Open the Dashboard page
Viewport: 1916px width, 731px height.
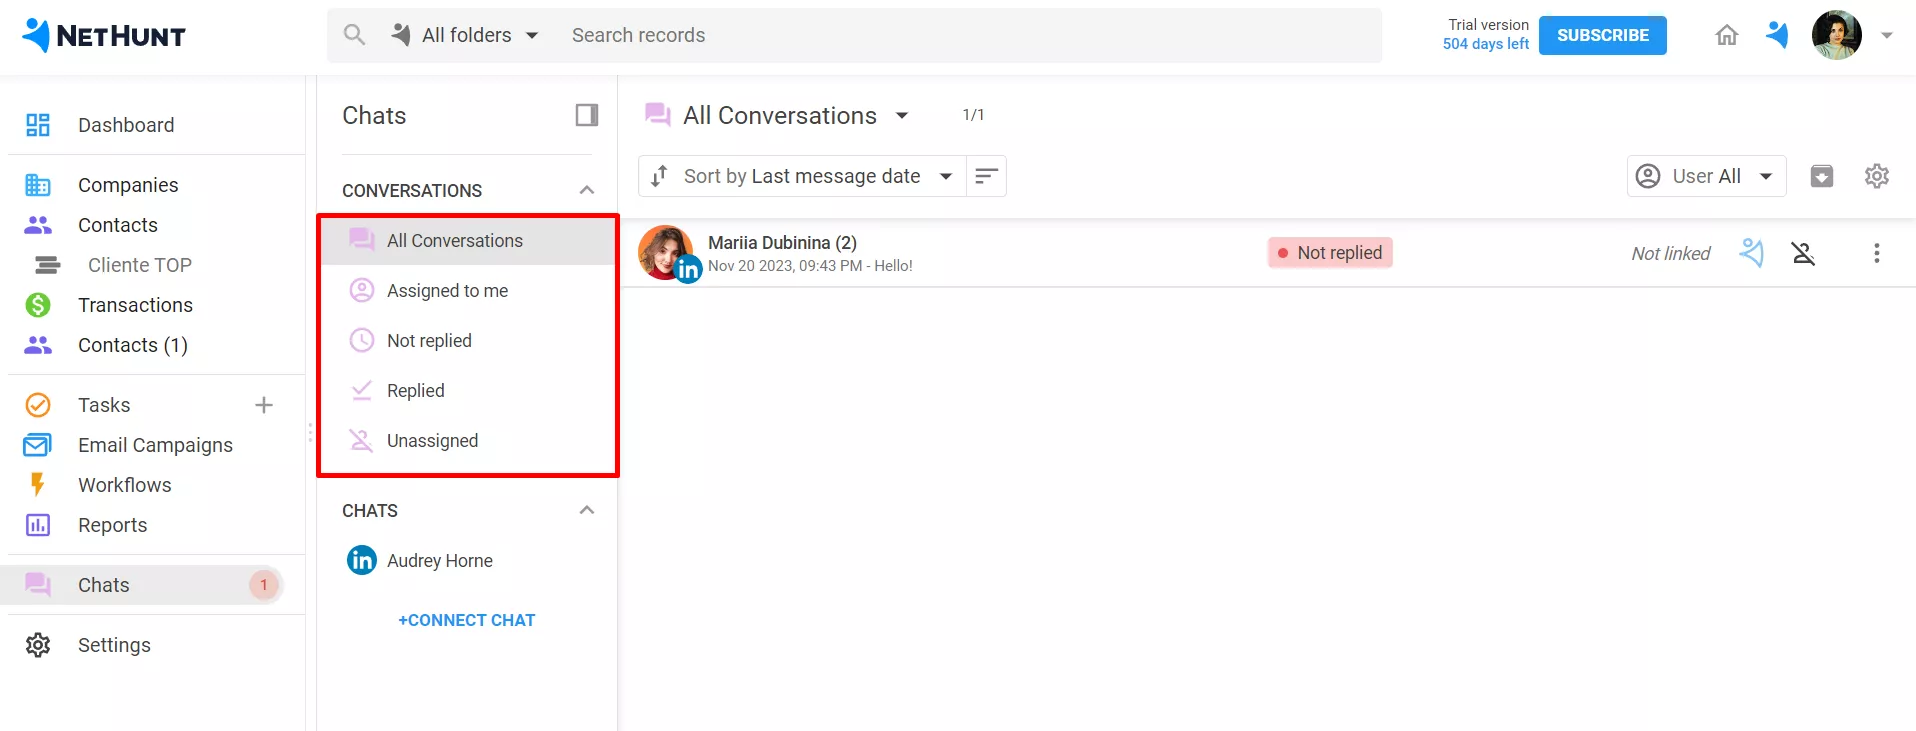click(x=126, y=125)
